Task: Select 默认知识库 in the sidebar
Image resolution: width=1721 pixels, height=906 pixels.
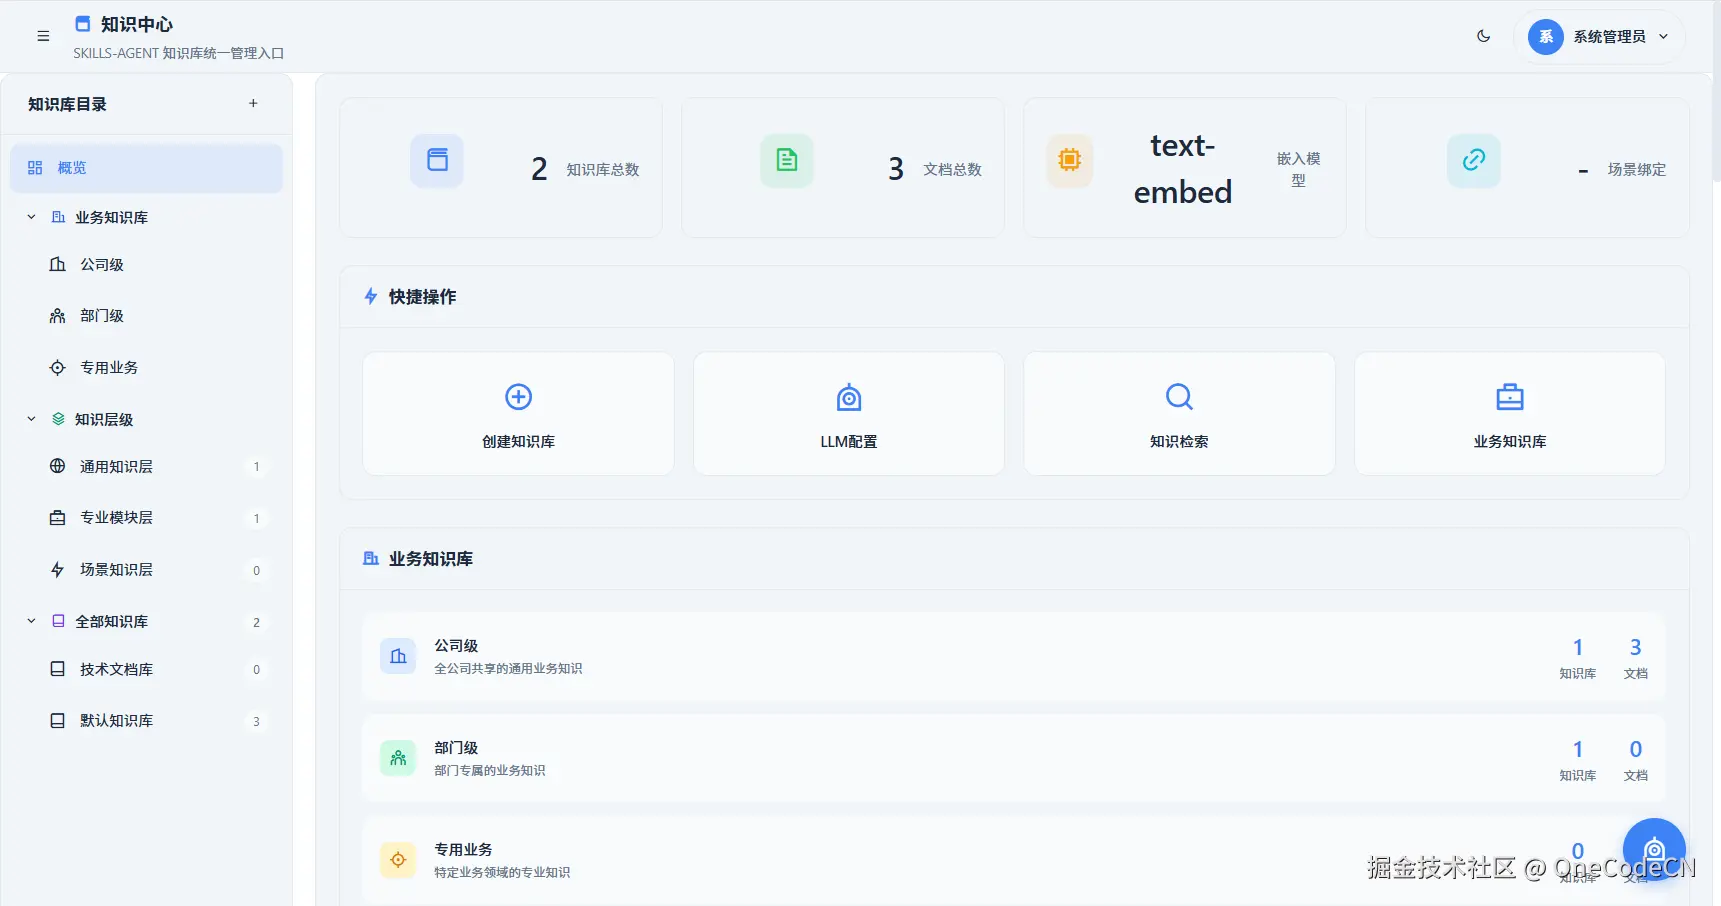Action: coord(117,720)
